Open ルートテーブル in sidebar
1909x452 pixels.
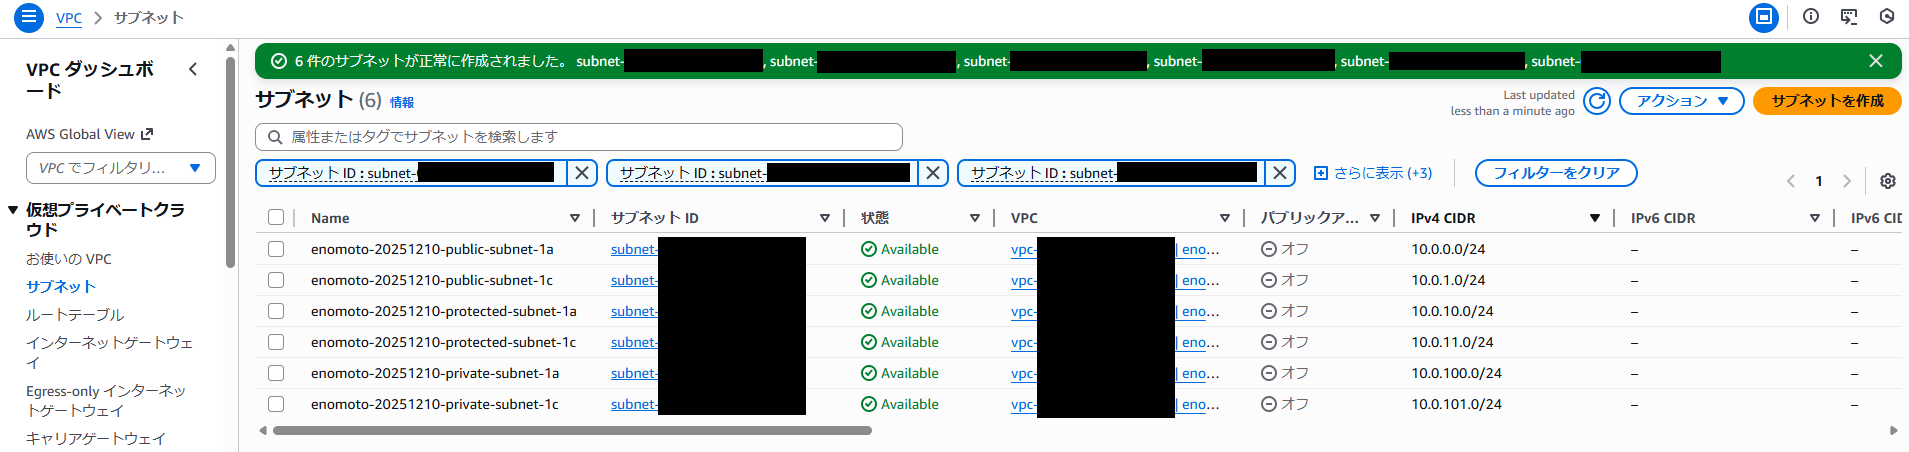click(x=75, y=315)
